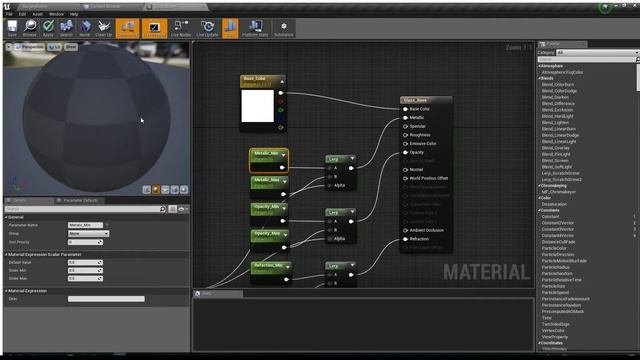The height and width of the screenshot is (360, 640).
Task: Use the selected mesh as preview
Action: 184,190
